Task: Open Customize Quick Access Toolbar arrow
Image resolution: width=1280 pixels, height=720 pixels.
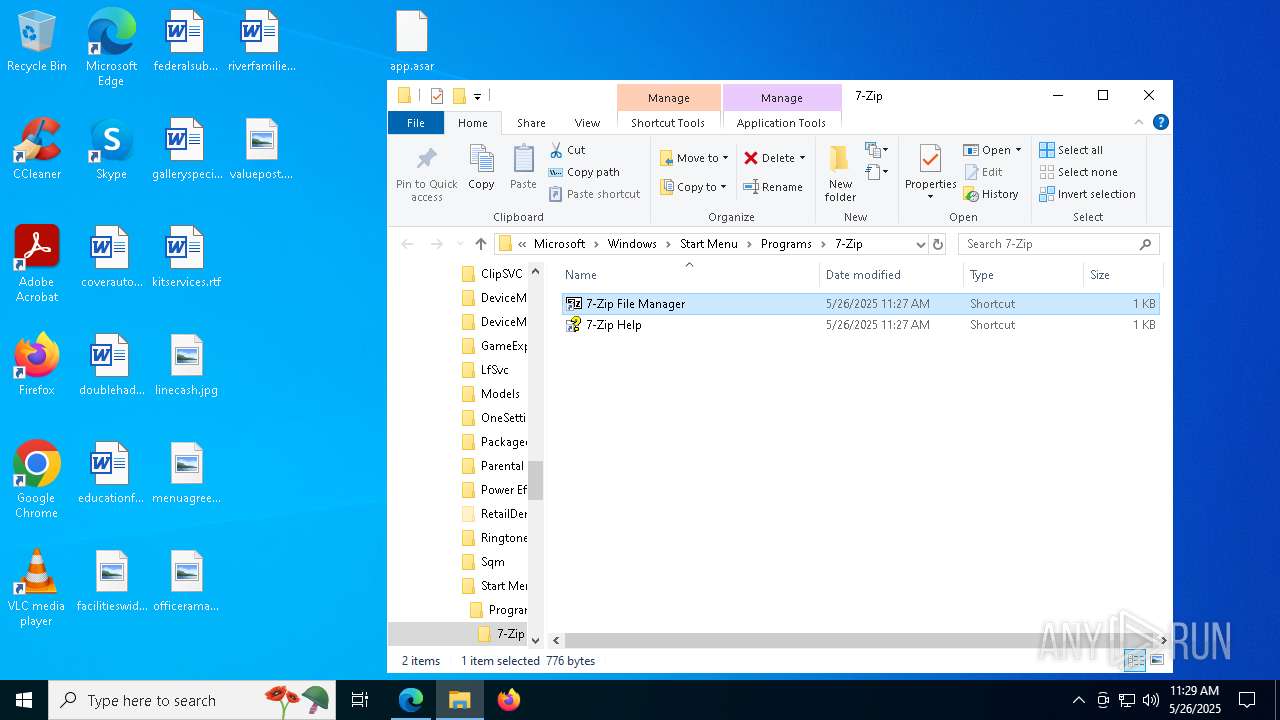Action: 477,97
